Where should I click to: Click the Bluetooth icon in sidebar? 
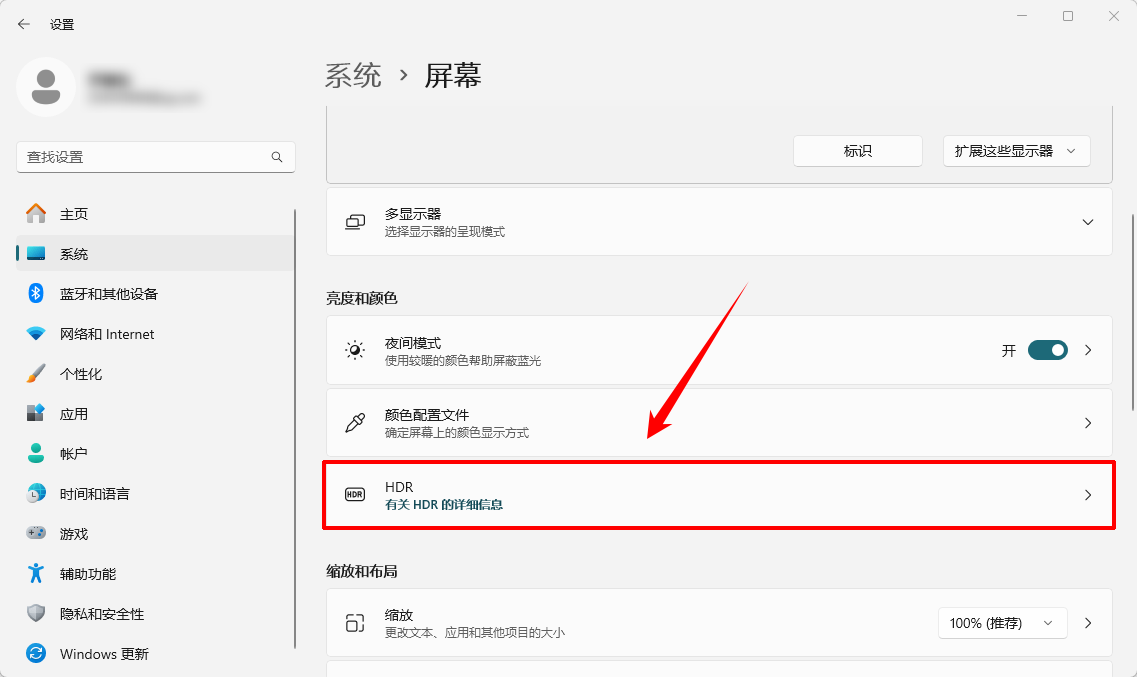tap(36, 294)
